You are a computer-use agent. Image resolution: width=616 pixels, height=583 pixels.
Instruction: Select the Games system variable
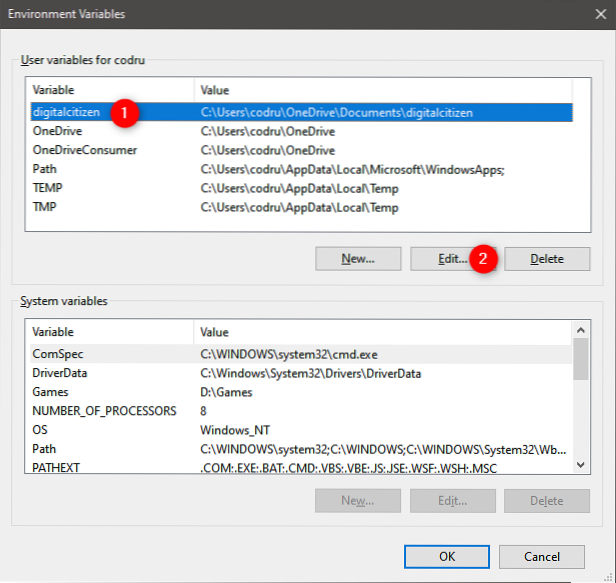pyautogui.click(x=50, y=392)
